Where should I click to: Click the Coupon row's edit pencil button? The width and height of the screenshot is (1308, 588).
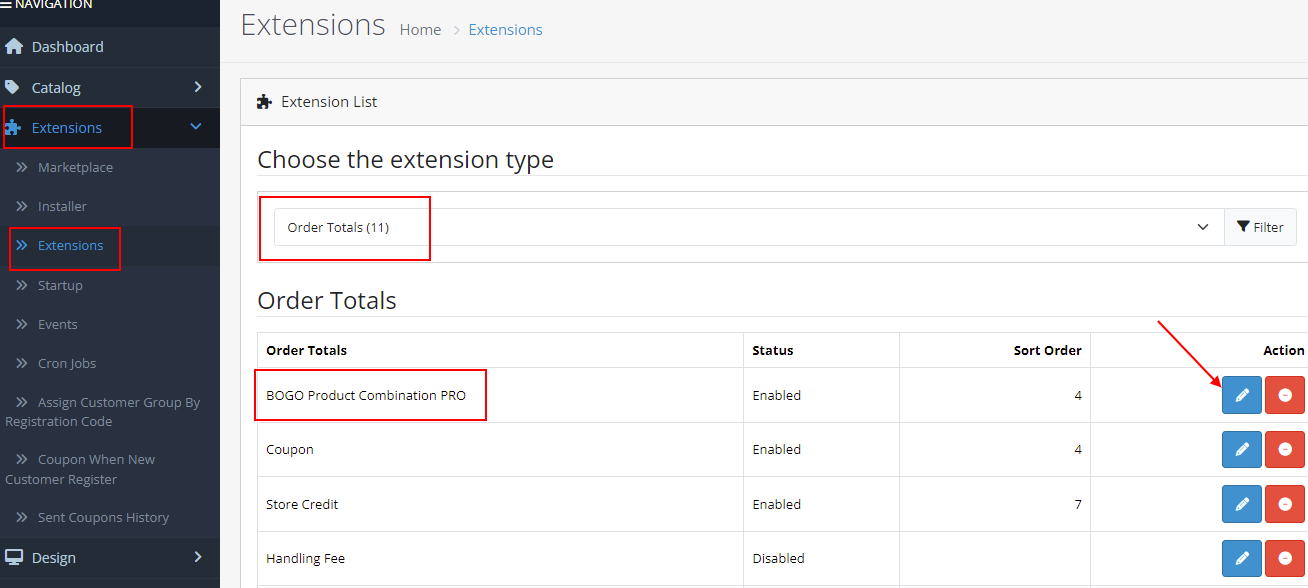pos(1242,449)
